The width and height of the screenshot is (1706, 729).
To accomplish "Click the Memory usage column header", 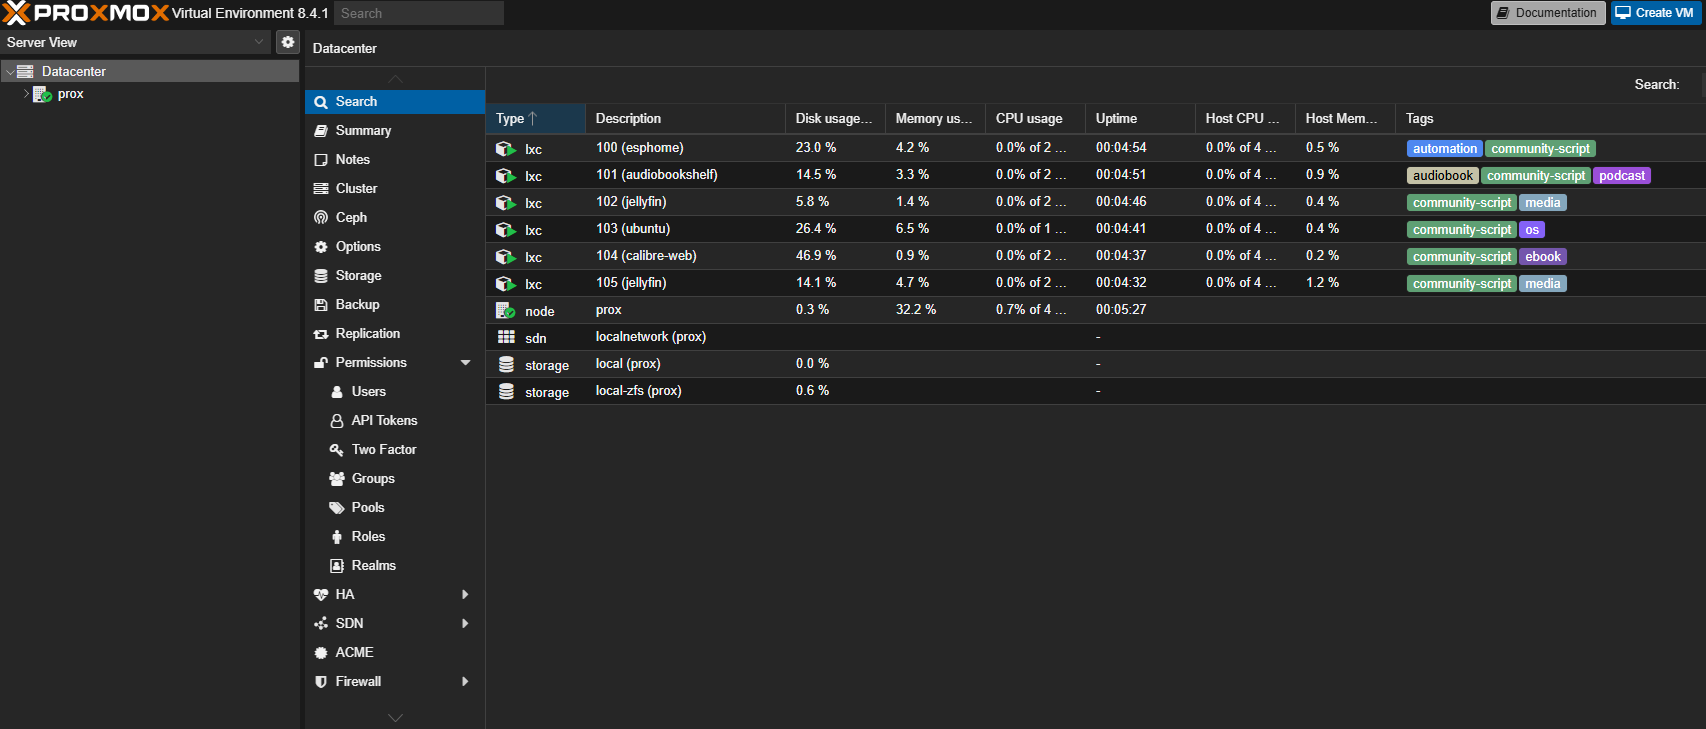I will 936,118.
